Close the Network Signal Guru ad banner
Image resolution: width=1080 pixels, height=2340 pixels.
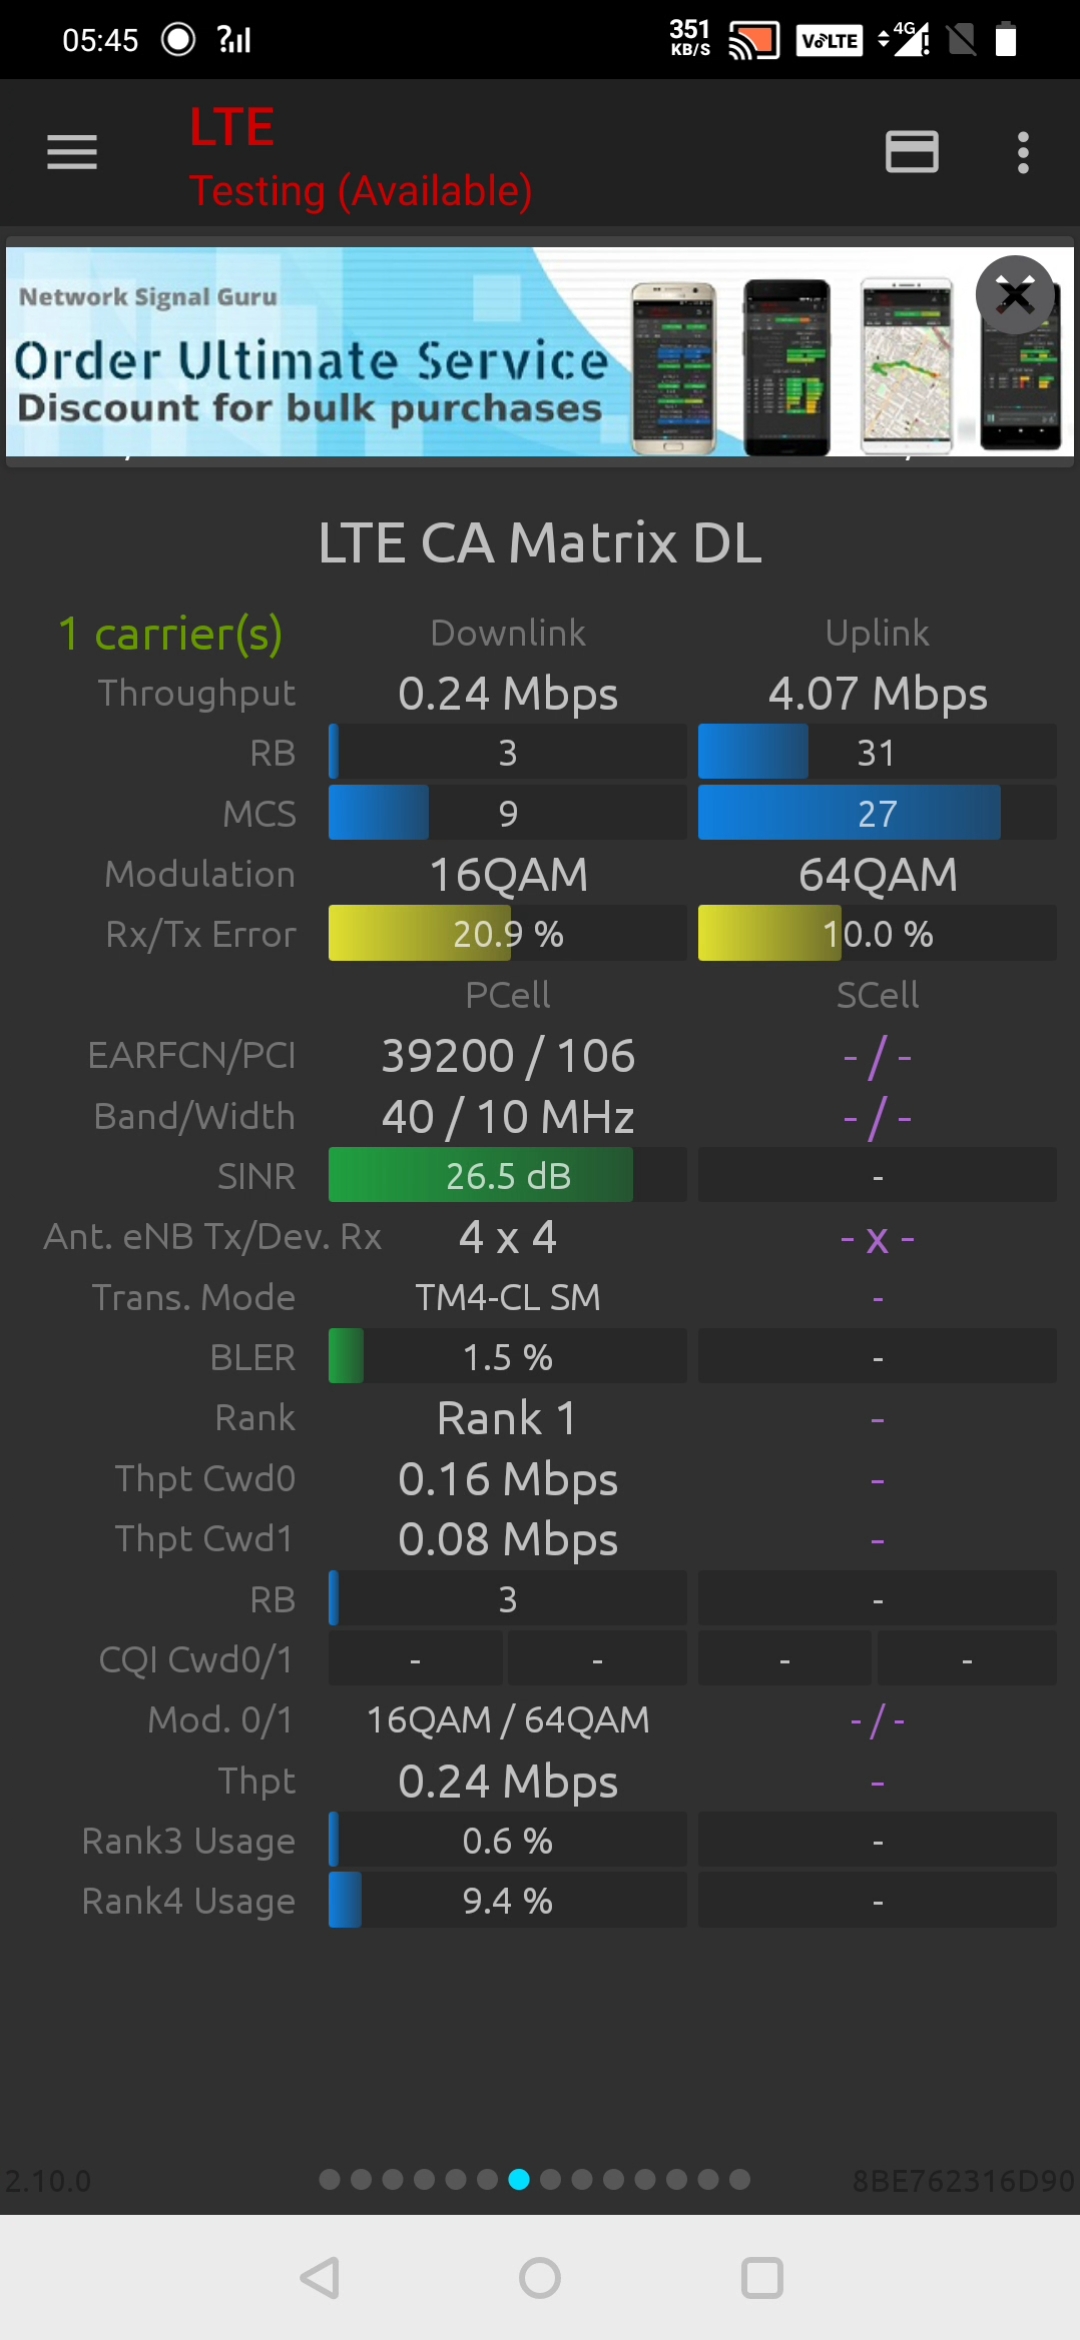(x=1015, y=295)
